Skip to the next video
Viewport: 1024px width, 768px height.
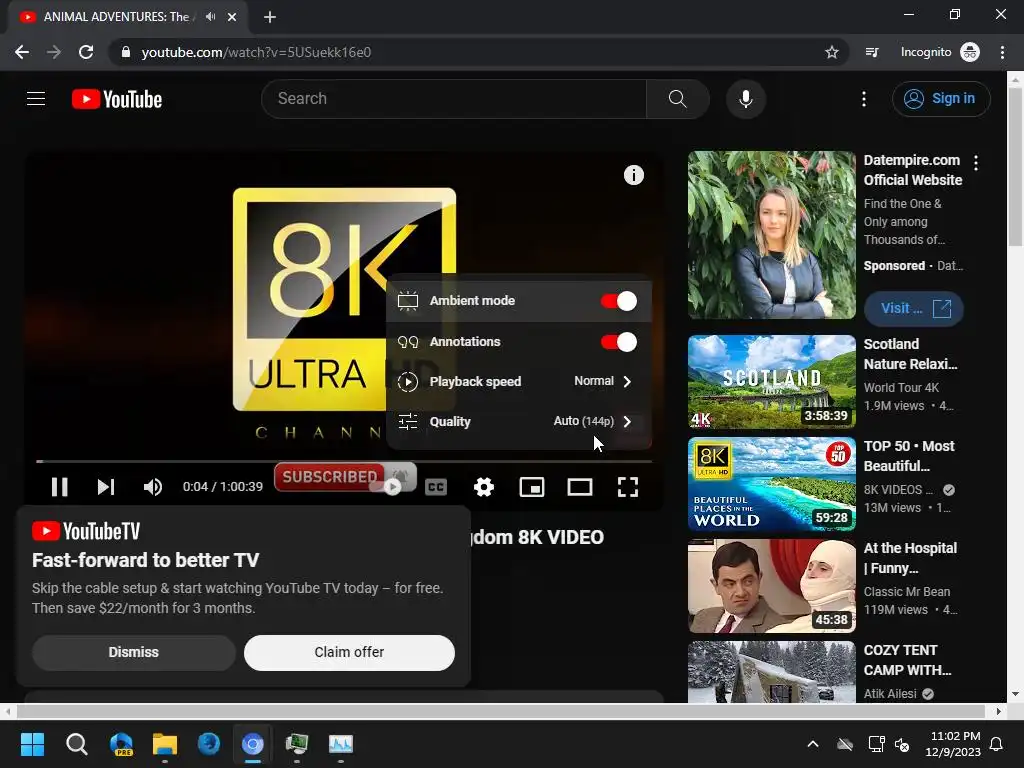point(106,487)
